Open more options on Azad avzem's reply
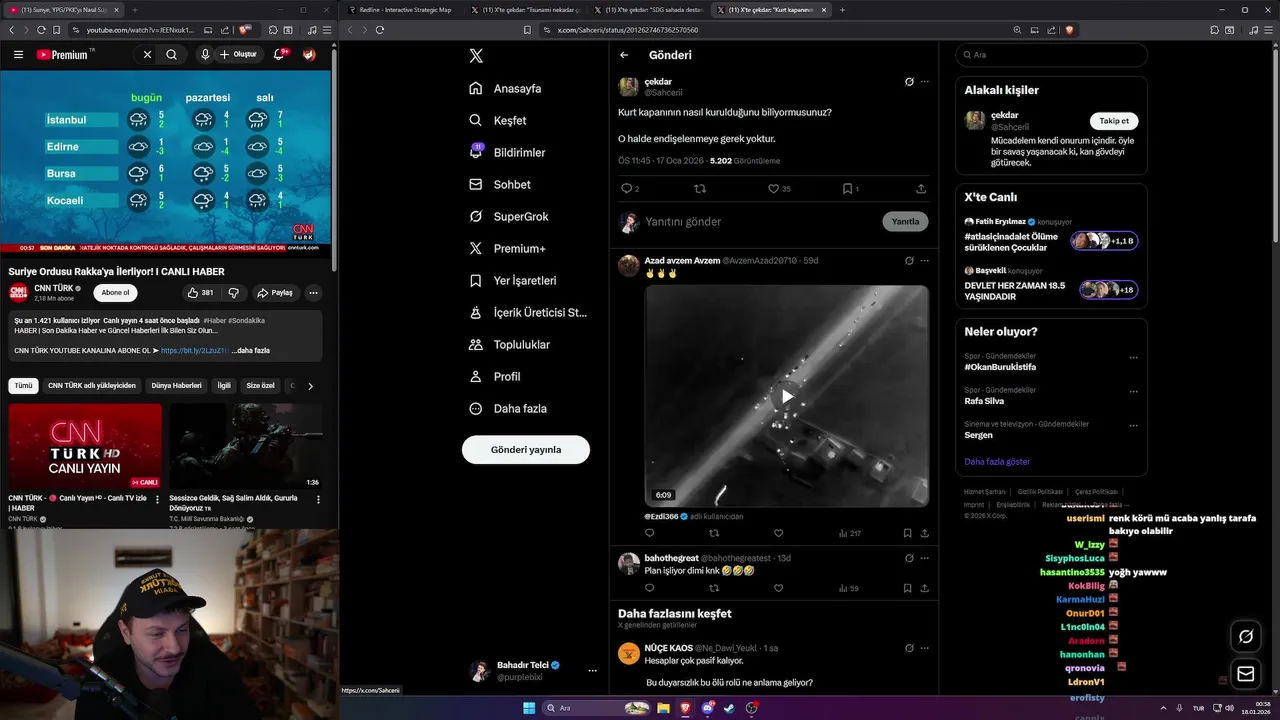1280x720 pixels. coord(925,261)
